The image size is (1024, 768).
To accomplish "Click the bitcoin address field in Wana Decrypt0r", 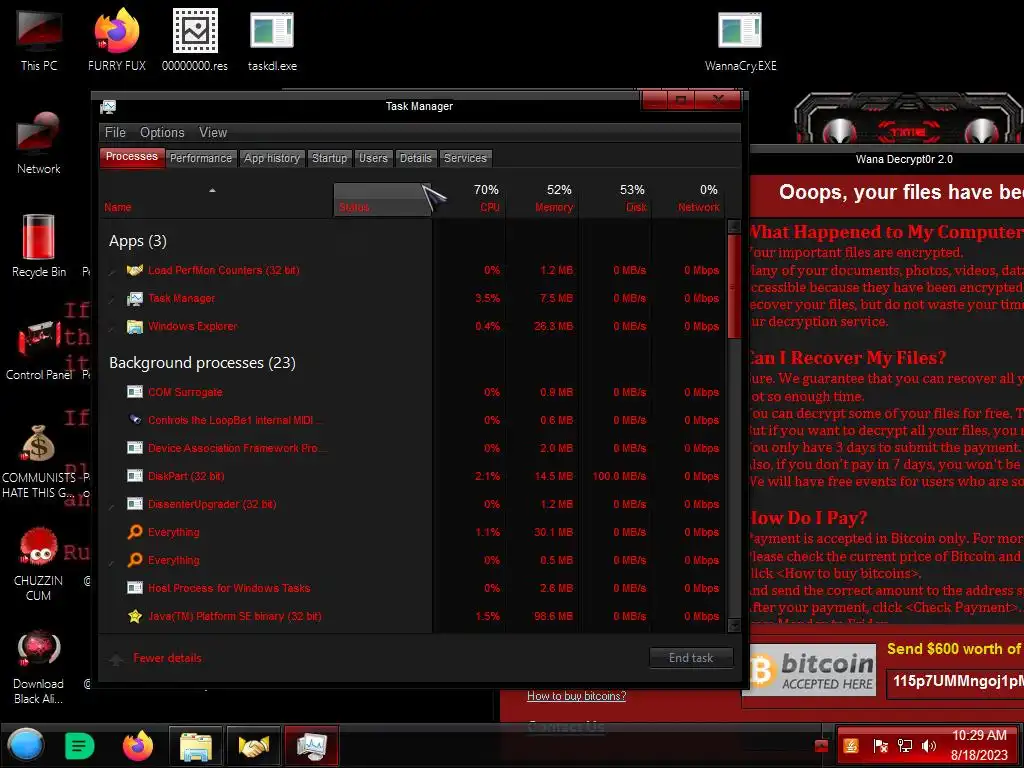I will pos(955,681).
